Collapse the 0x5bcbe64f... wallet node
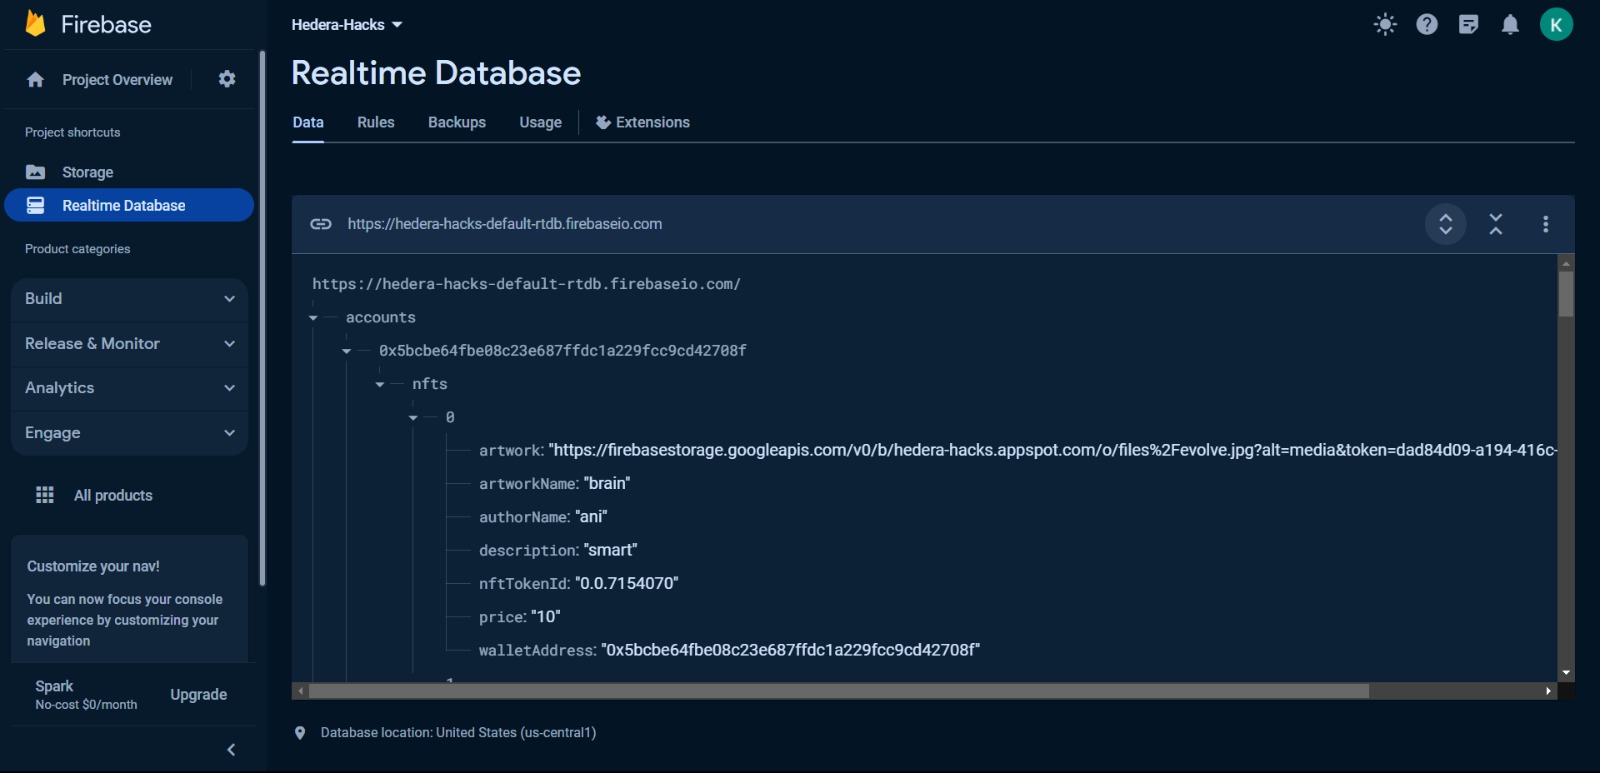1600x773 pixels. [346, 351]
